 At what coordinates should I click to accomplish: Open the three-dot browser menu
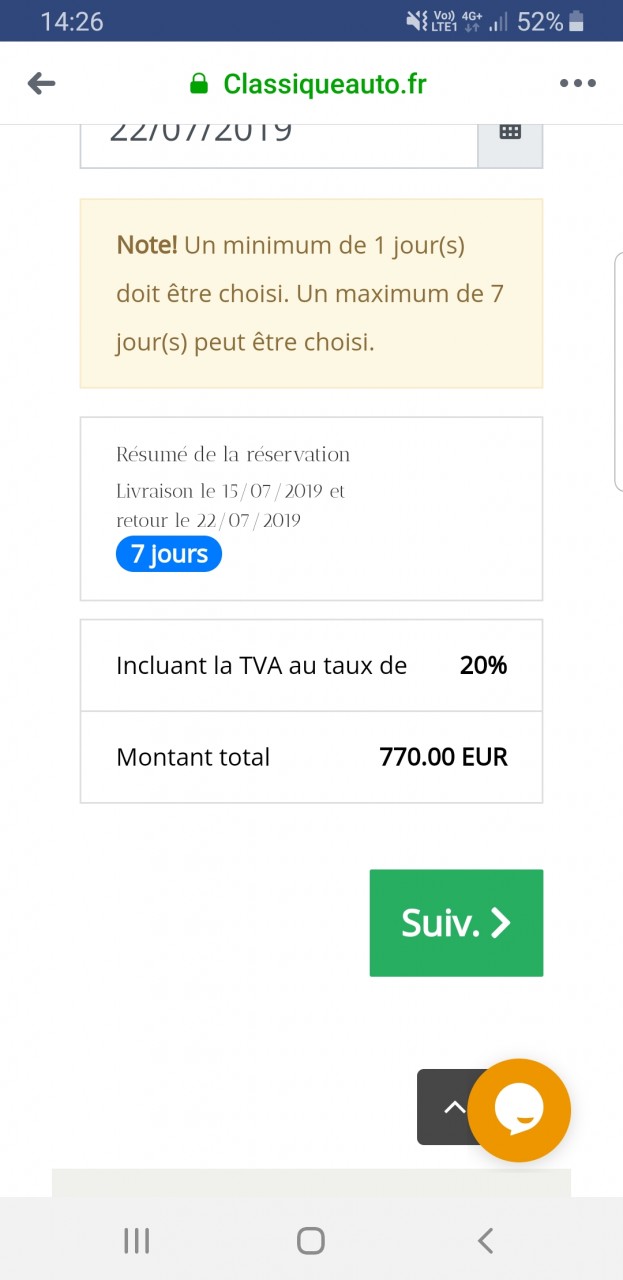coord(577,83)
